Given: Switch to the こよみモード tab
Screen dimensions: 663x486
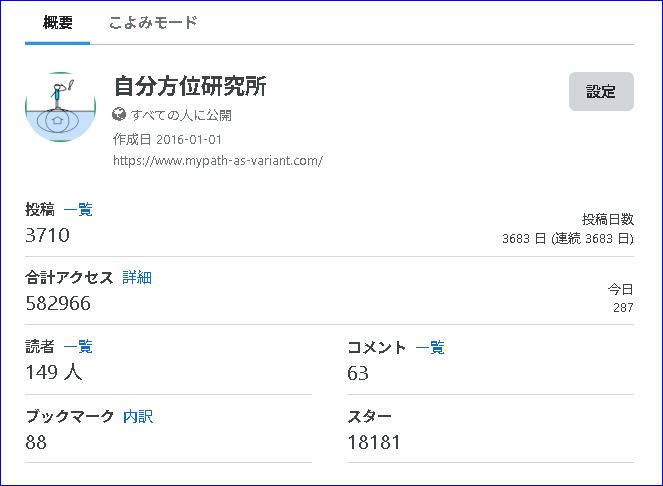Looking at the screenshot, I should (x=153, y=22).
